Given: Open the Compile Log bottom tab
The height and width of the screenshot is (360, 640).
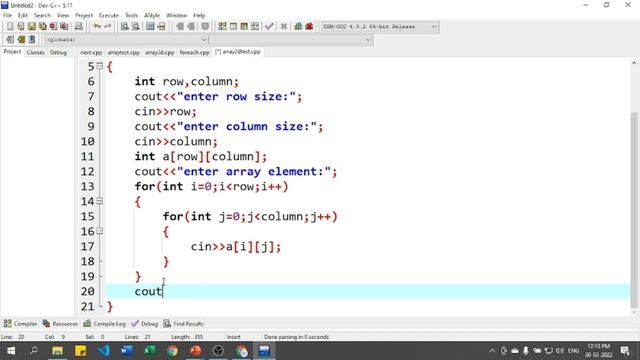Looking at the screenshot, I should [104, 324].
